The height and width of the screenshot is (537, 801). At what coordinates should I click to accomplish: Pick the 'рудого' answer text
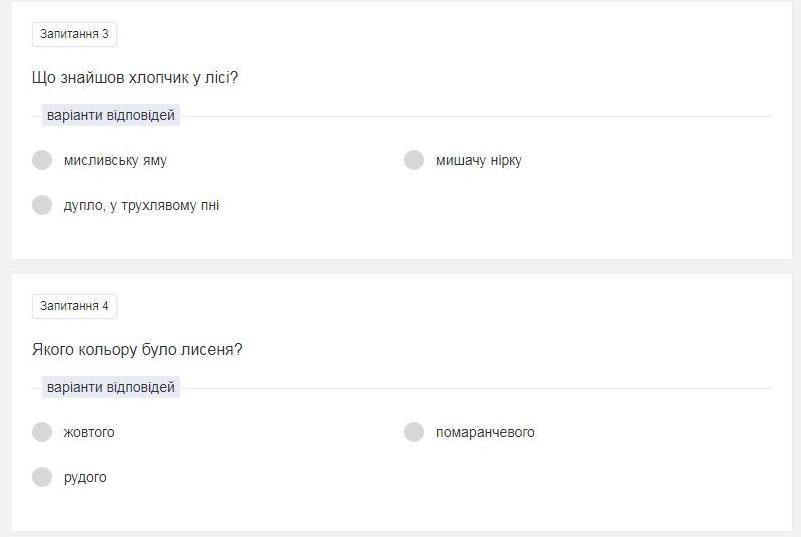pos(85,477)
